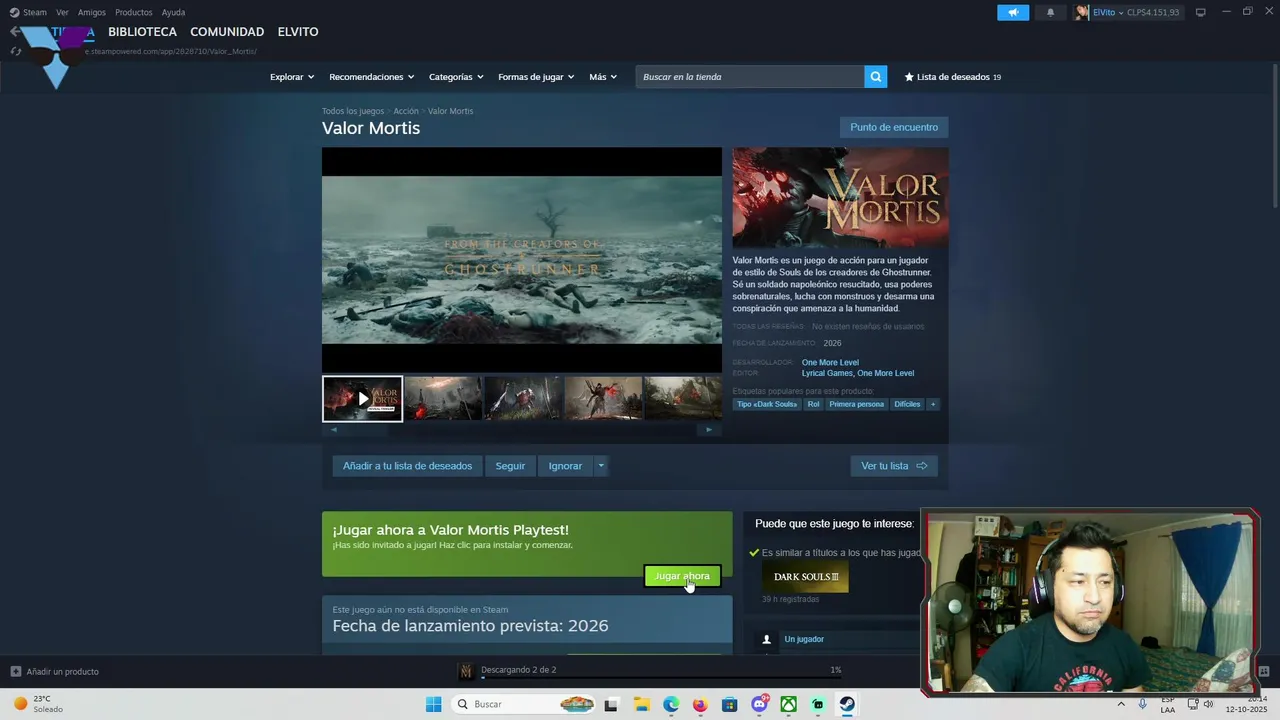Click the back navigation arrow

[x=14, y=32]
